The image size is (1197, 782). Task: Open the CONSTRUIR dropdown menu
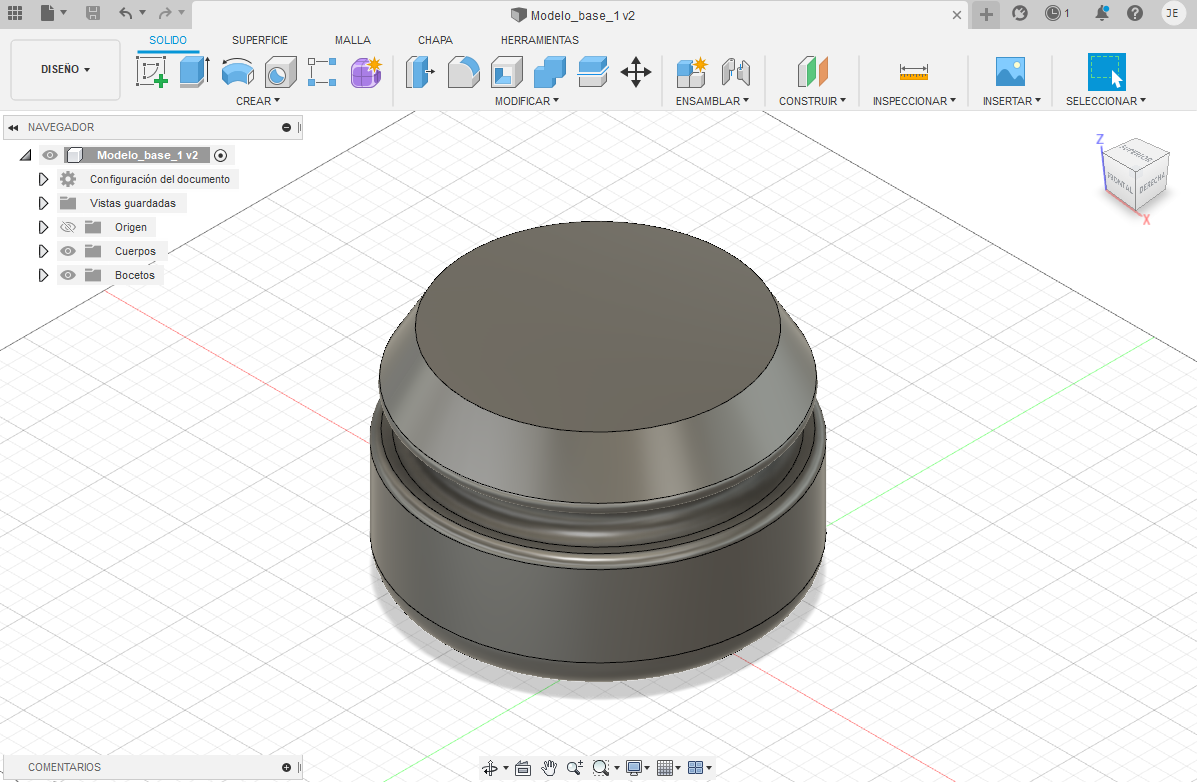click(x=812, y=101)
